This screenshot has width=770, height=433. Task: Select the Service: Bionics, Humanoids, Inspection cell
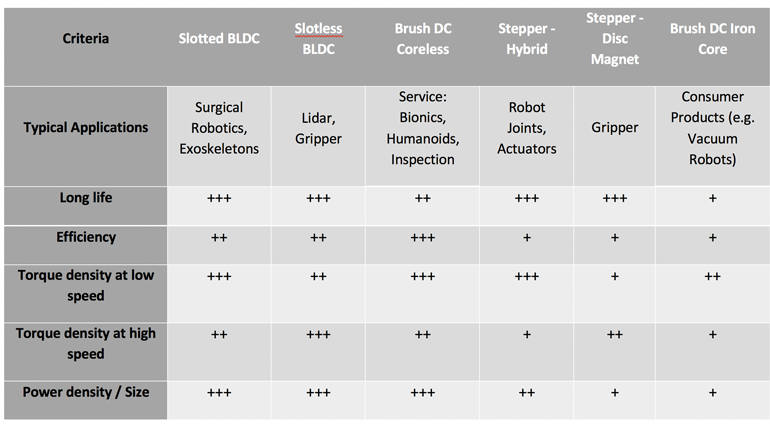click(422, 128)
